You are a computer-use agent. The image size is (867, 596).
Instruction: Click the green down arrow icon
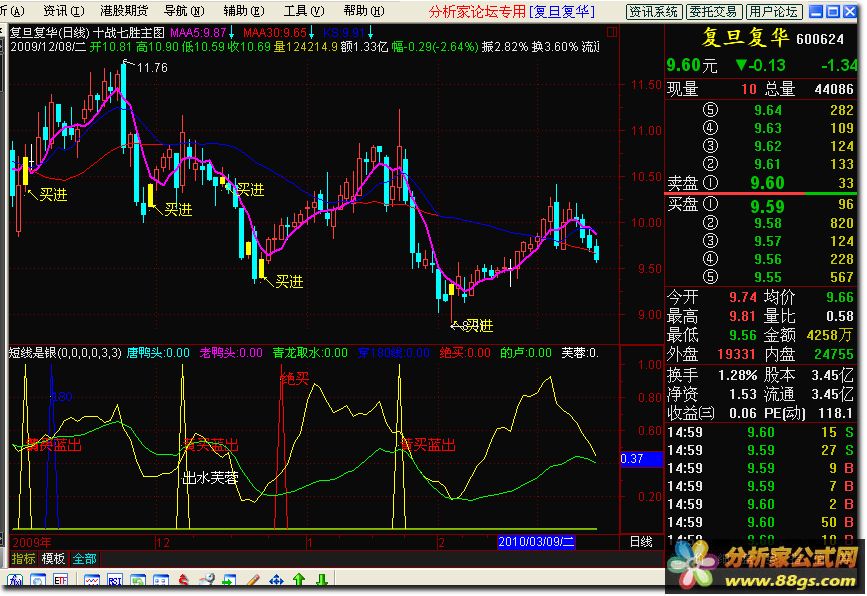pos(322,581)
